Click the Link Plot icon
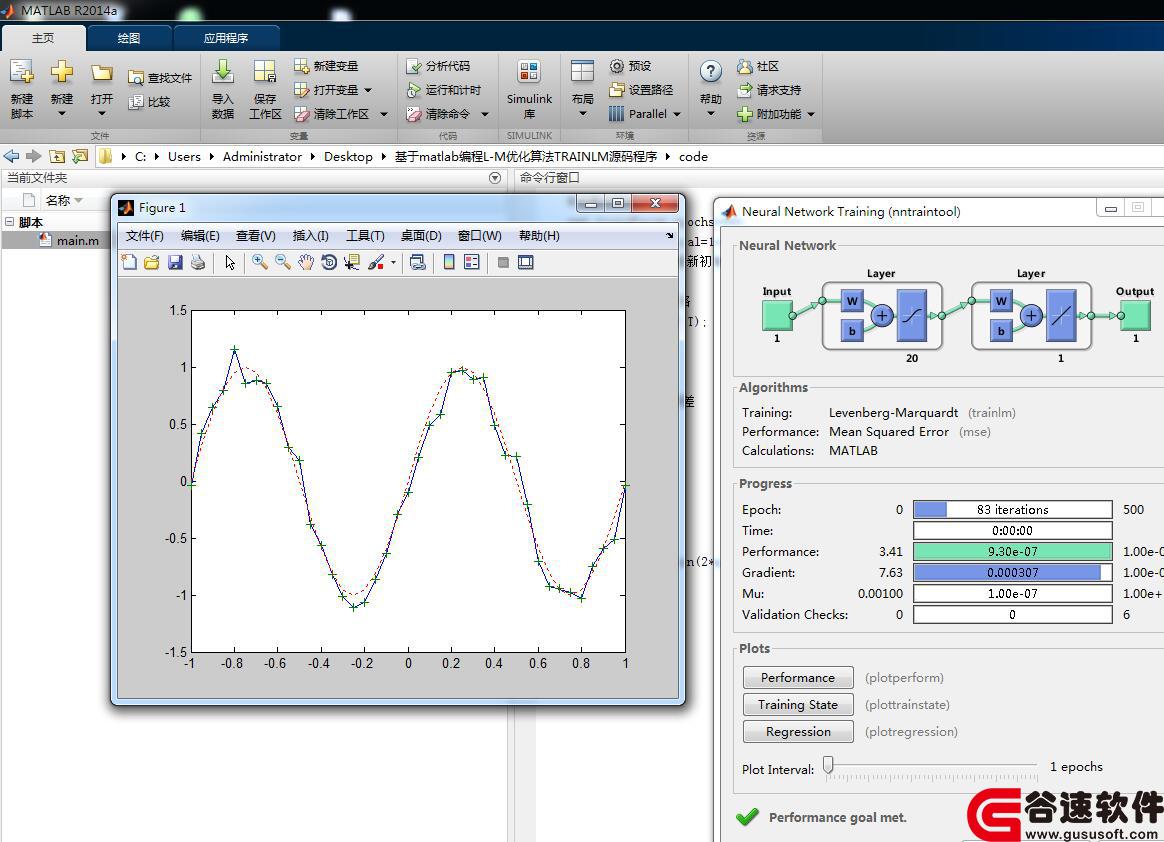This screenshot has width=1164, height=842. [x=418, y=262]
